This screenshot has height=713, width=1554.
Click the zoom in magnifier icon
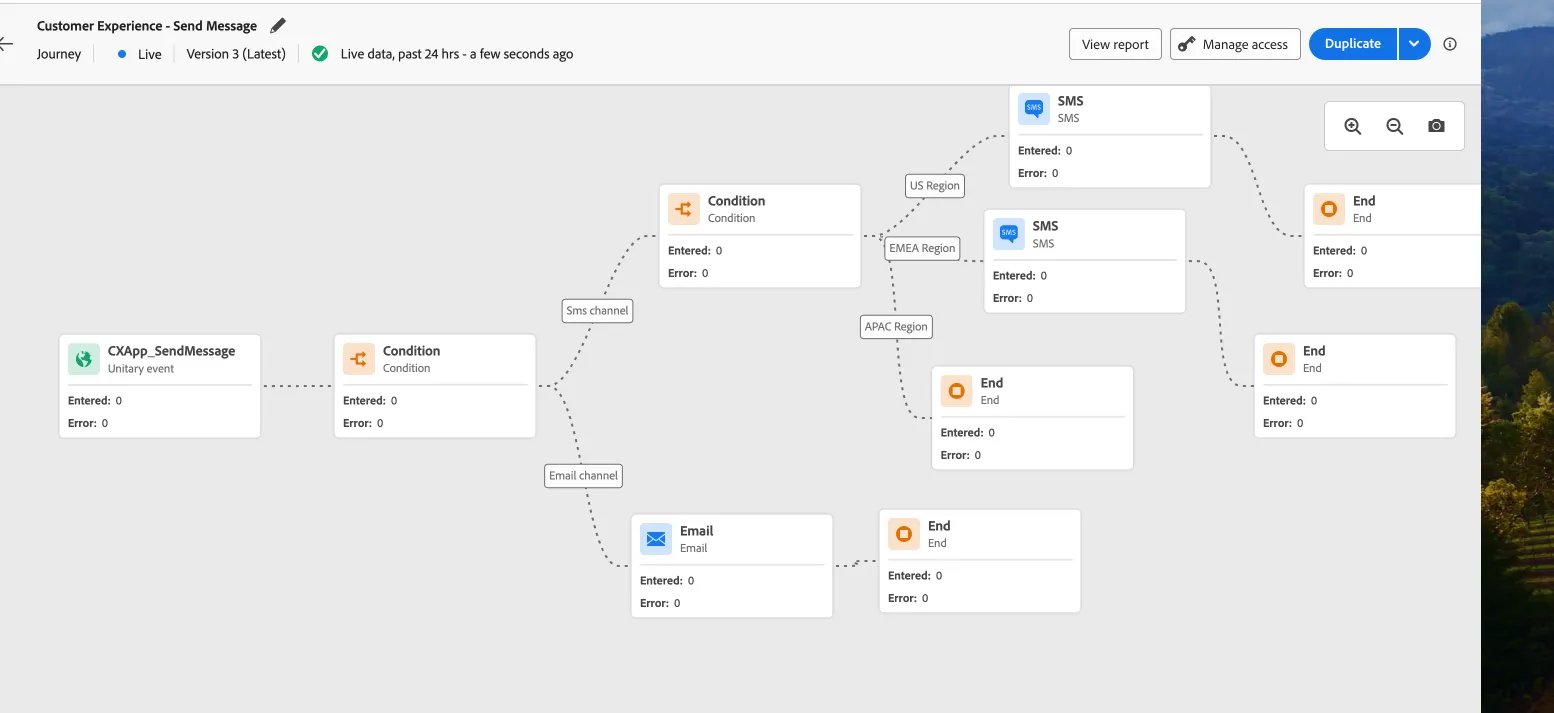pyautogui.click(x=1353, y=126)
